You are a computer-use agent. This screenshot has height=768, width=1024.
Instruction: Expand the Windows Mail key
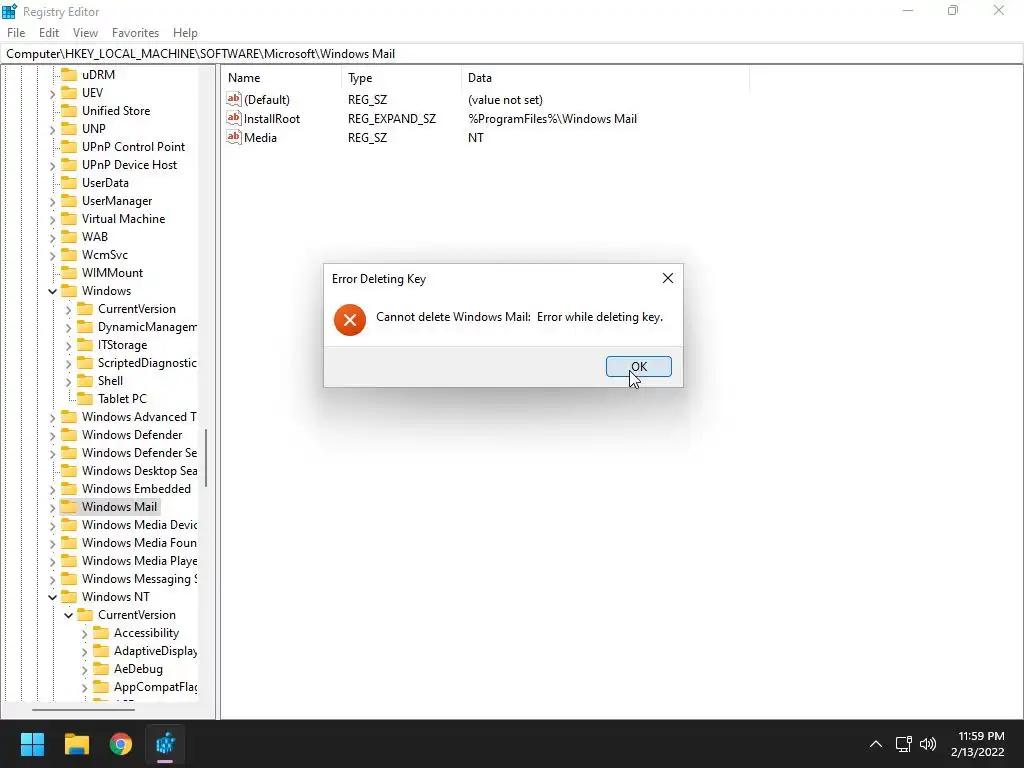[x=52, y=507]
